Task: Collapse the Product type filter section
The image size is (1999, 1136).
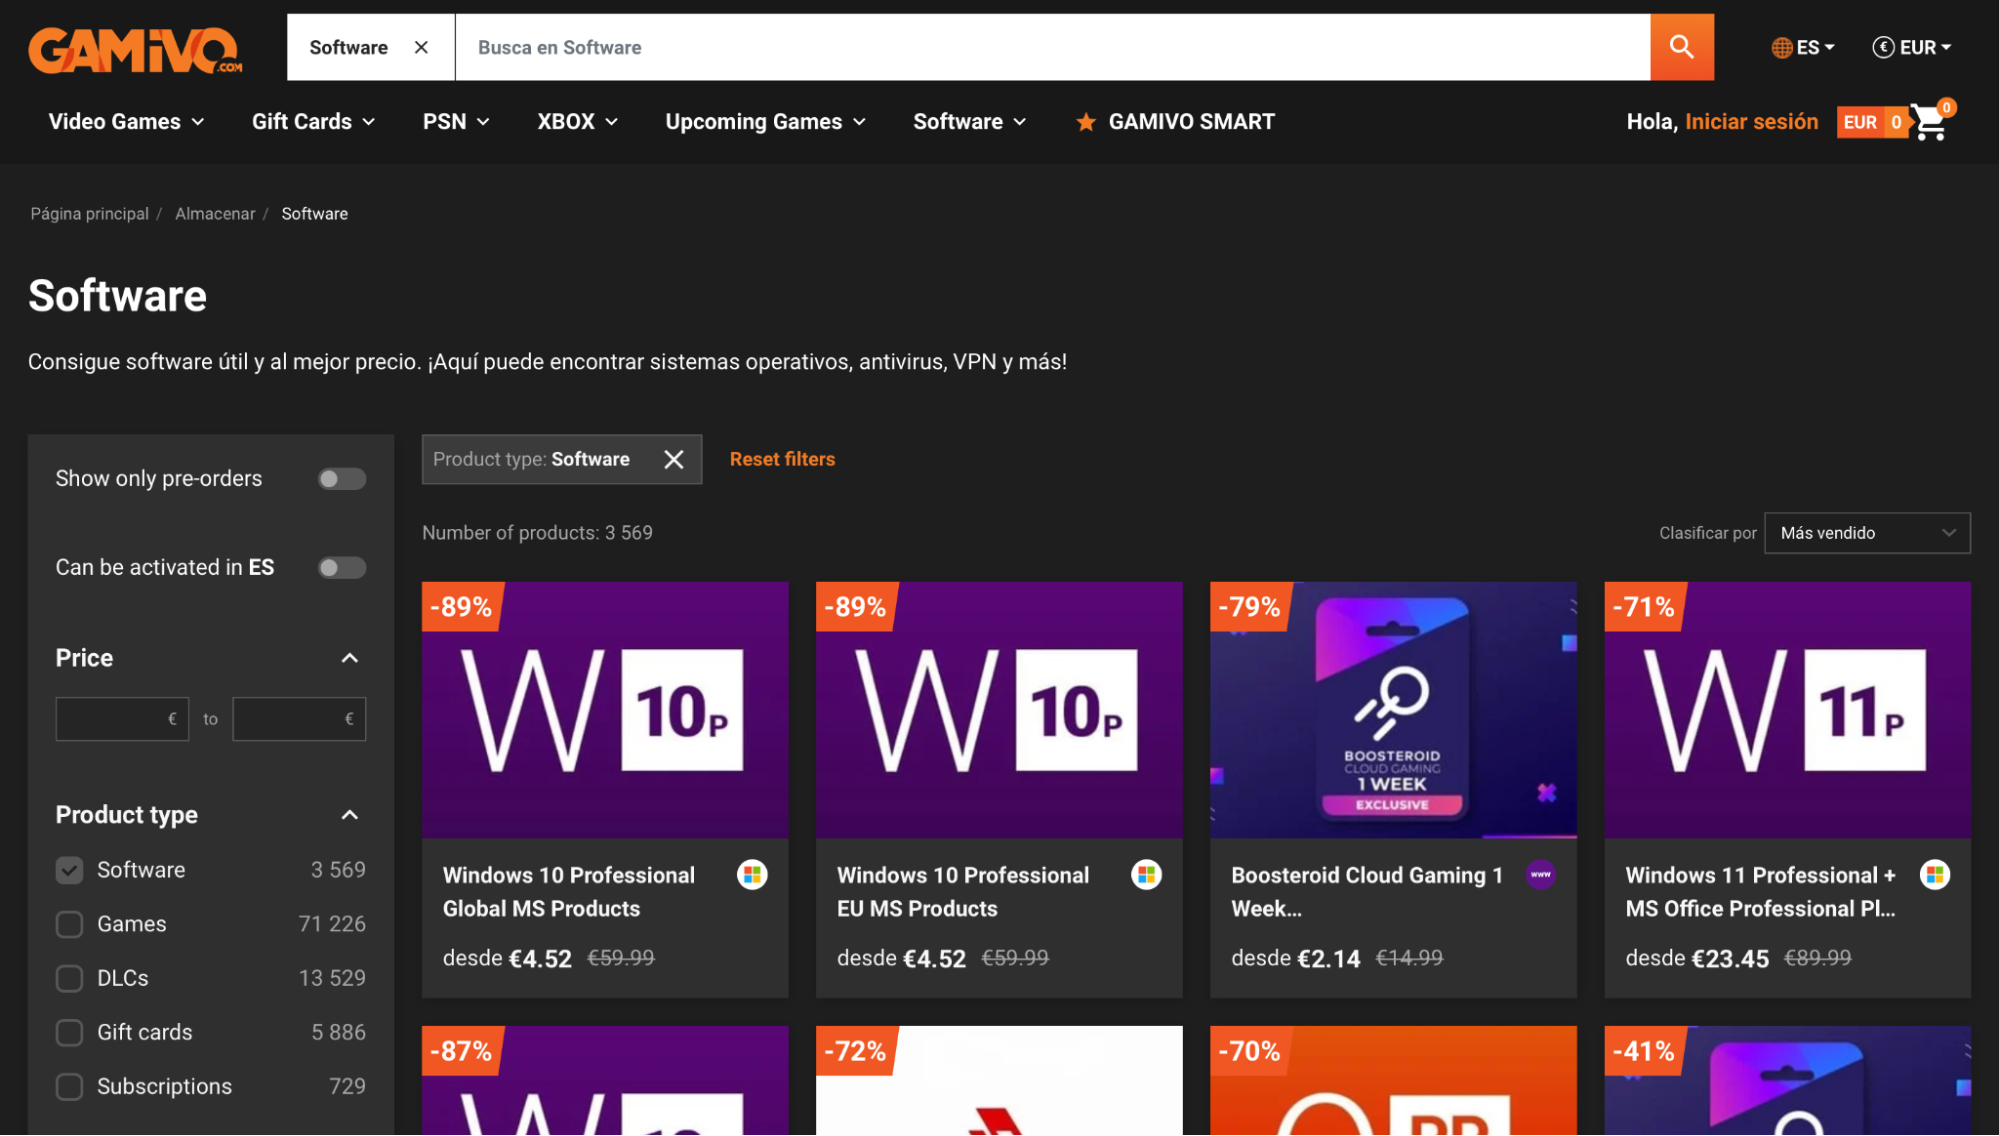Action: 349,815
